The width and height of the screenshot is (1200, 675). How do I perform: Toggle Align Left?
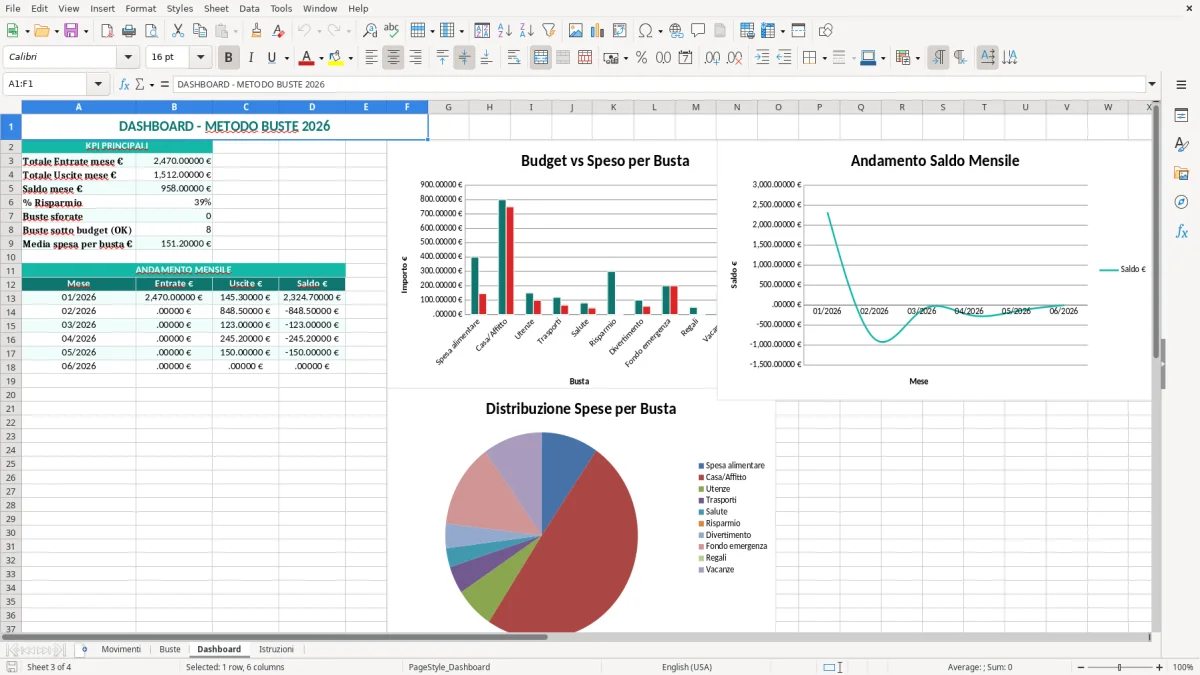[x=371, y=58]
